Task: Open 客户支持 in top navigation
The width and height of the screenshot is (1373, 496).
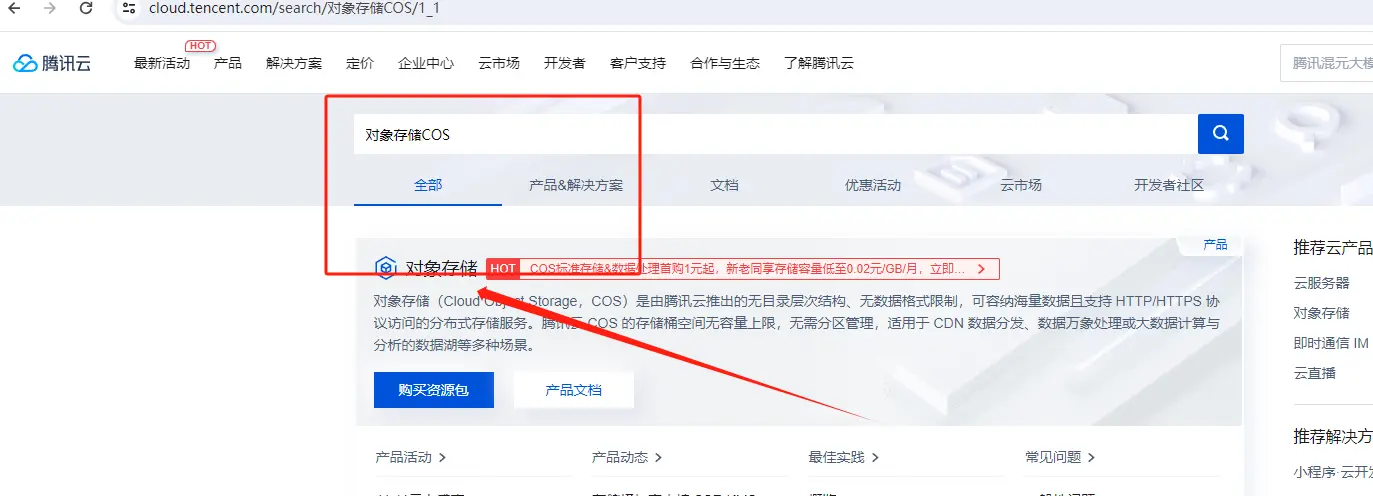Action: click(638, 63)
